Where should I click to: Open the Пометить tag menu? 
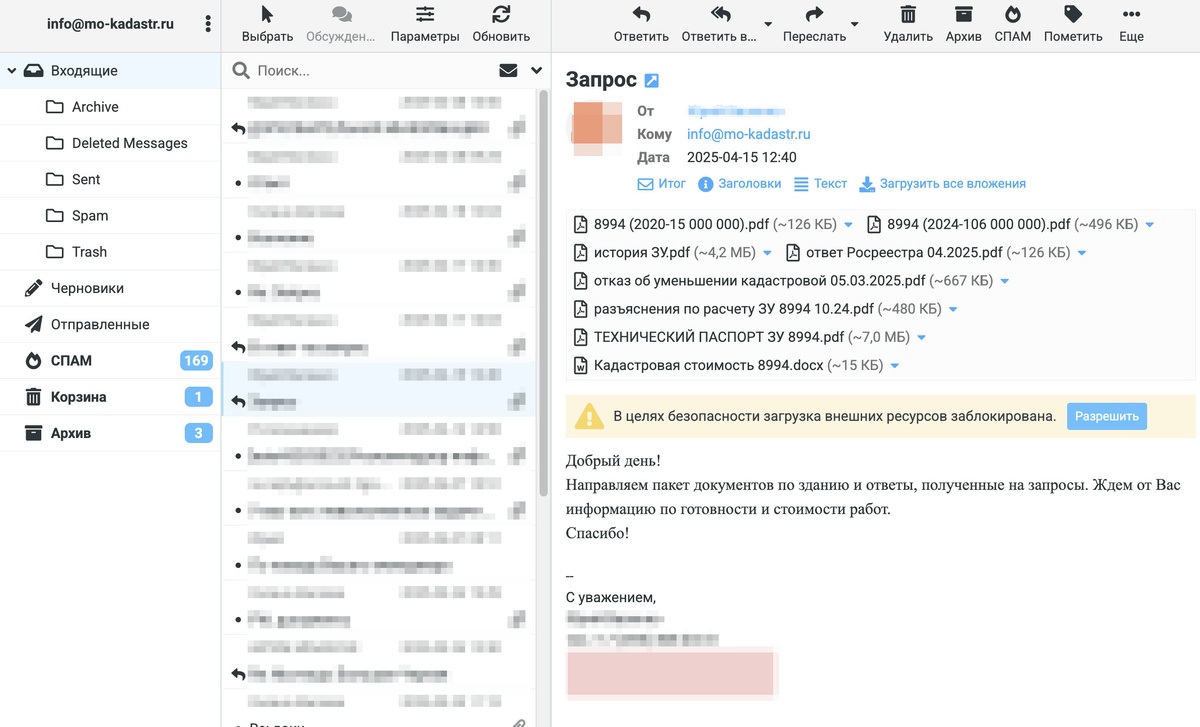click(1073, 25)
